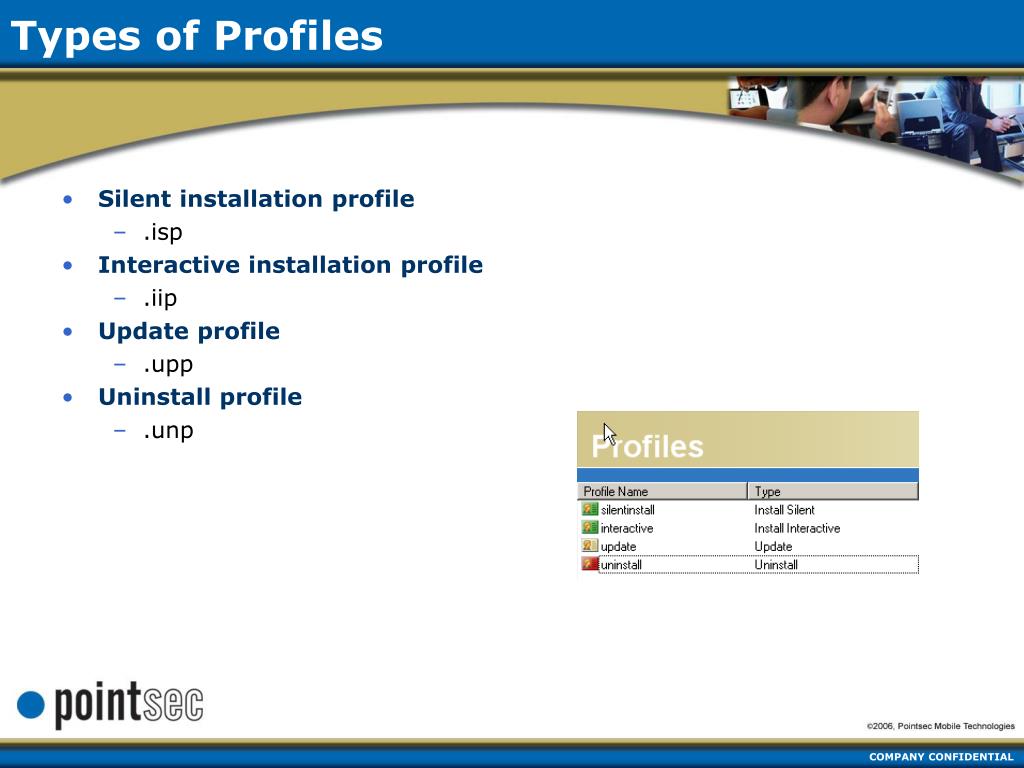Click the Uninstall profile bullet
The image size is (1024, 768).
pos(200,397)
